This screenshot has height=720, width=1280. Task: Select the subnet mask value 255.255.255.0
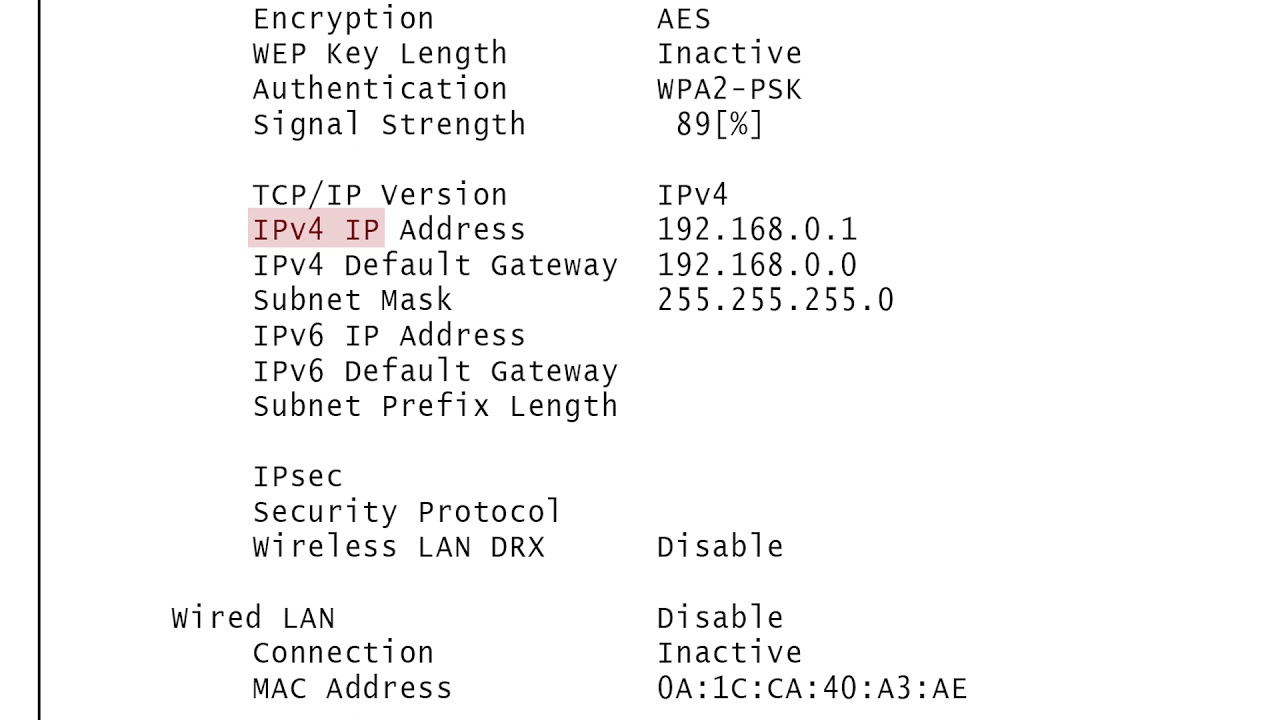[x=775, y=300]
